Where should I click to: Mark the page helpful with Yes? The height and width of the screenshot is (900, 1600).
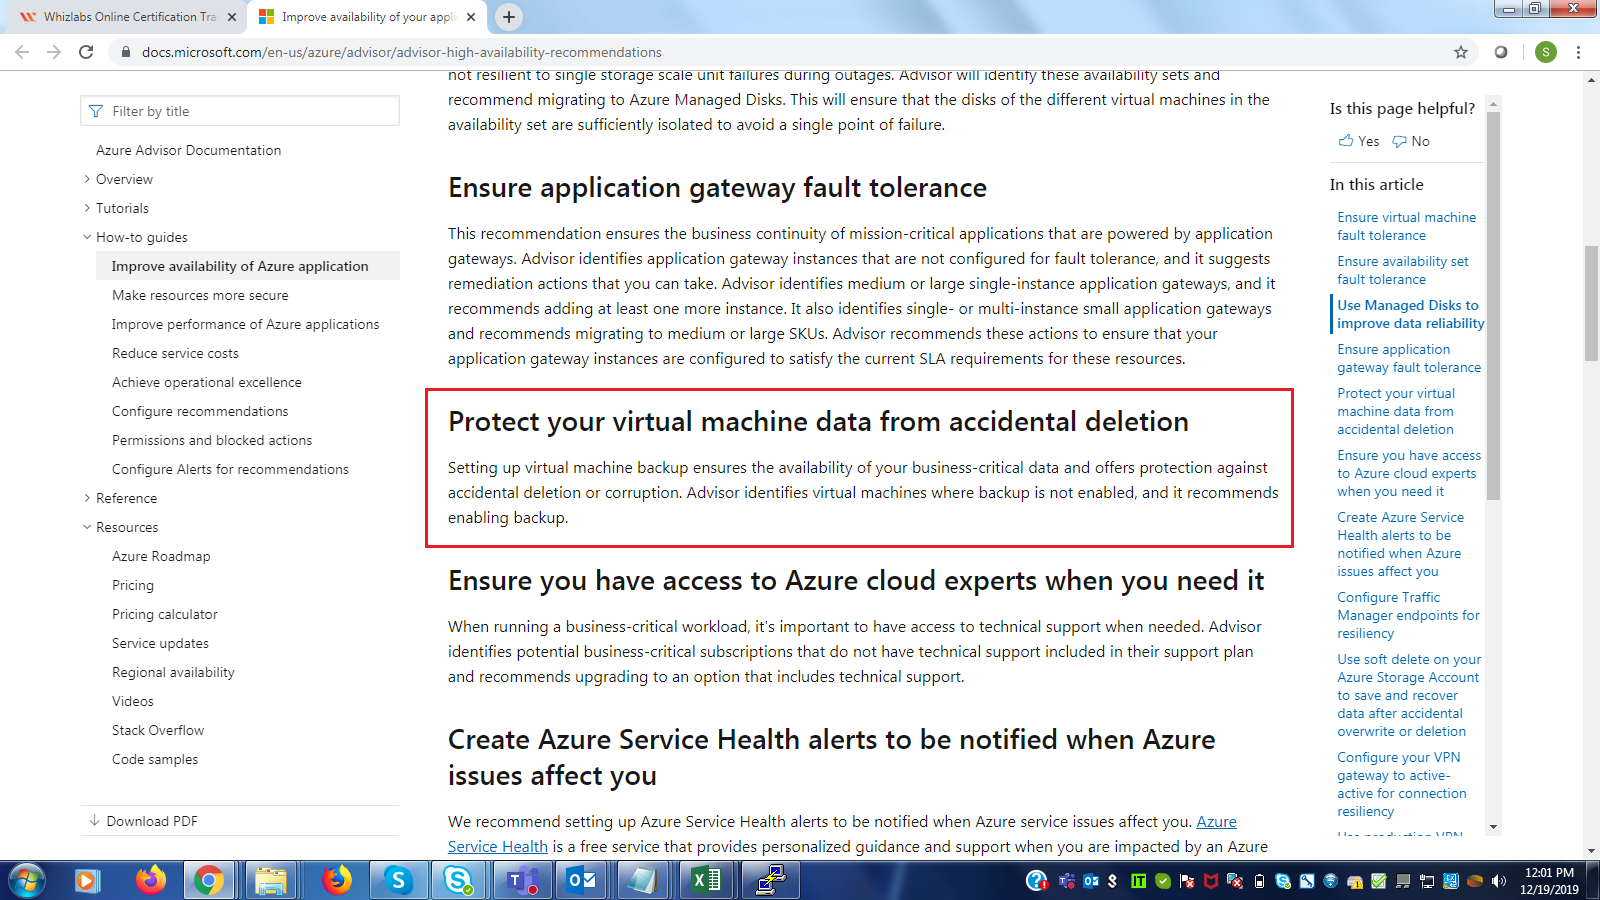tap(1359, 141)
